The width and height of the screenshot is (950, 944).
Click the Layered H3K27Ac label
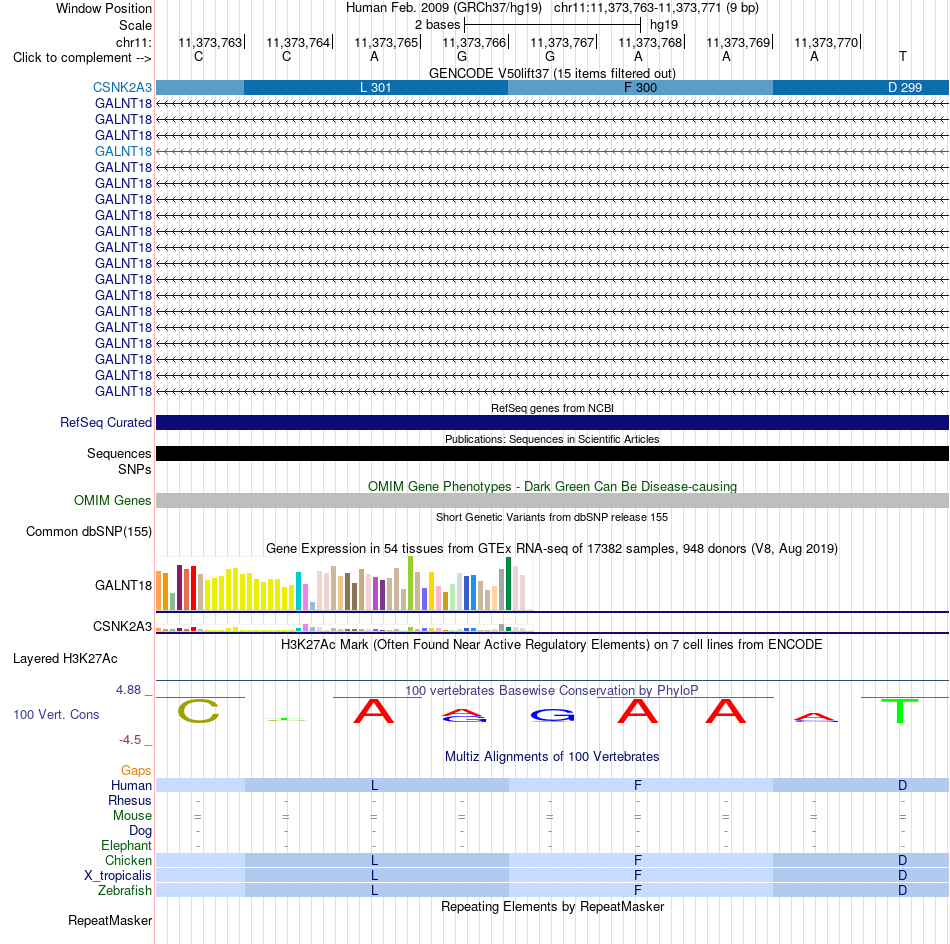[x=65, y=659]
